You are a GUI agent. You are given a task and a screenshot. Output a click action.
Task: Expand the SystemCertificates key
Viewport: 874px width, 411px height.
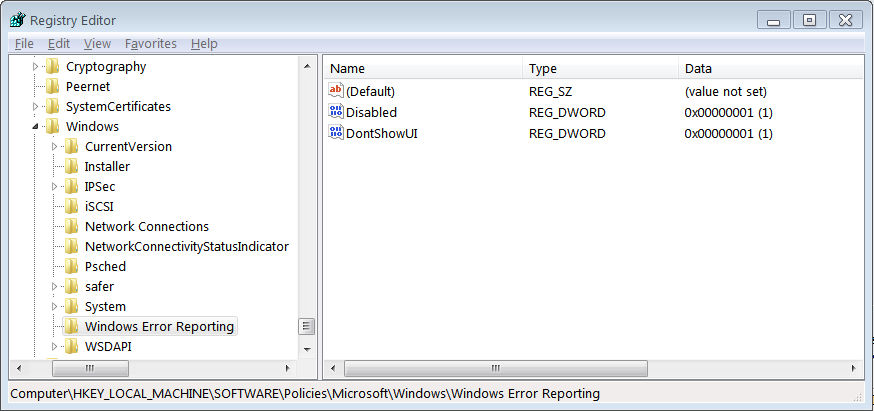click(x=36, y=107)
